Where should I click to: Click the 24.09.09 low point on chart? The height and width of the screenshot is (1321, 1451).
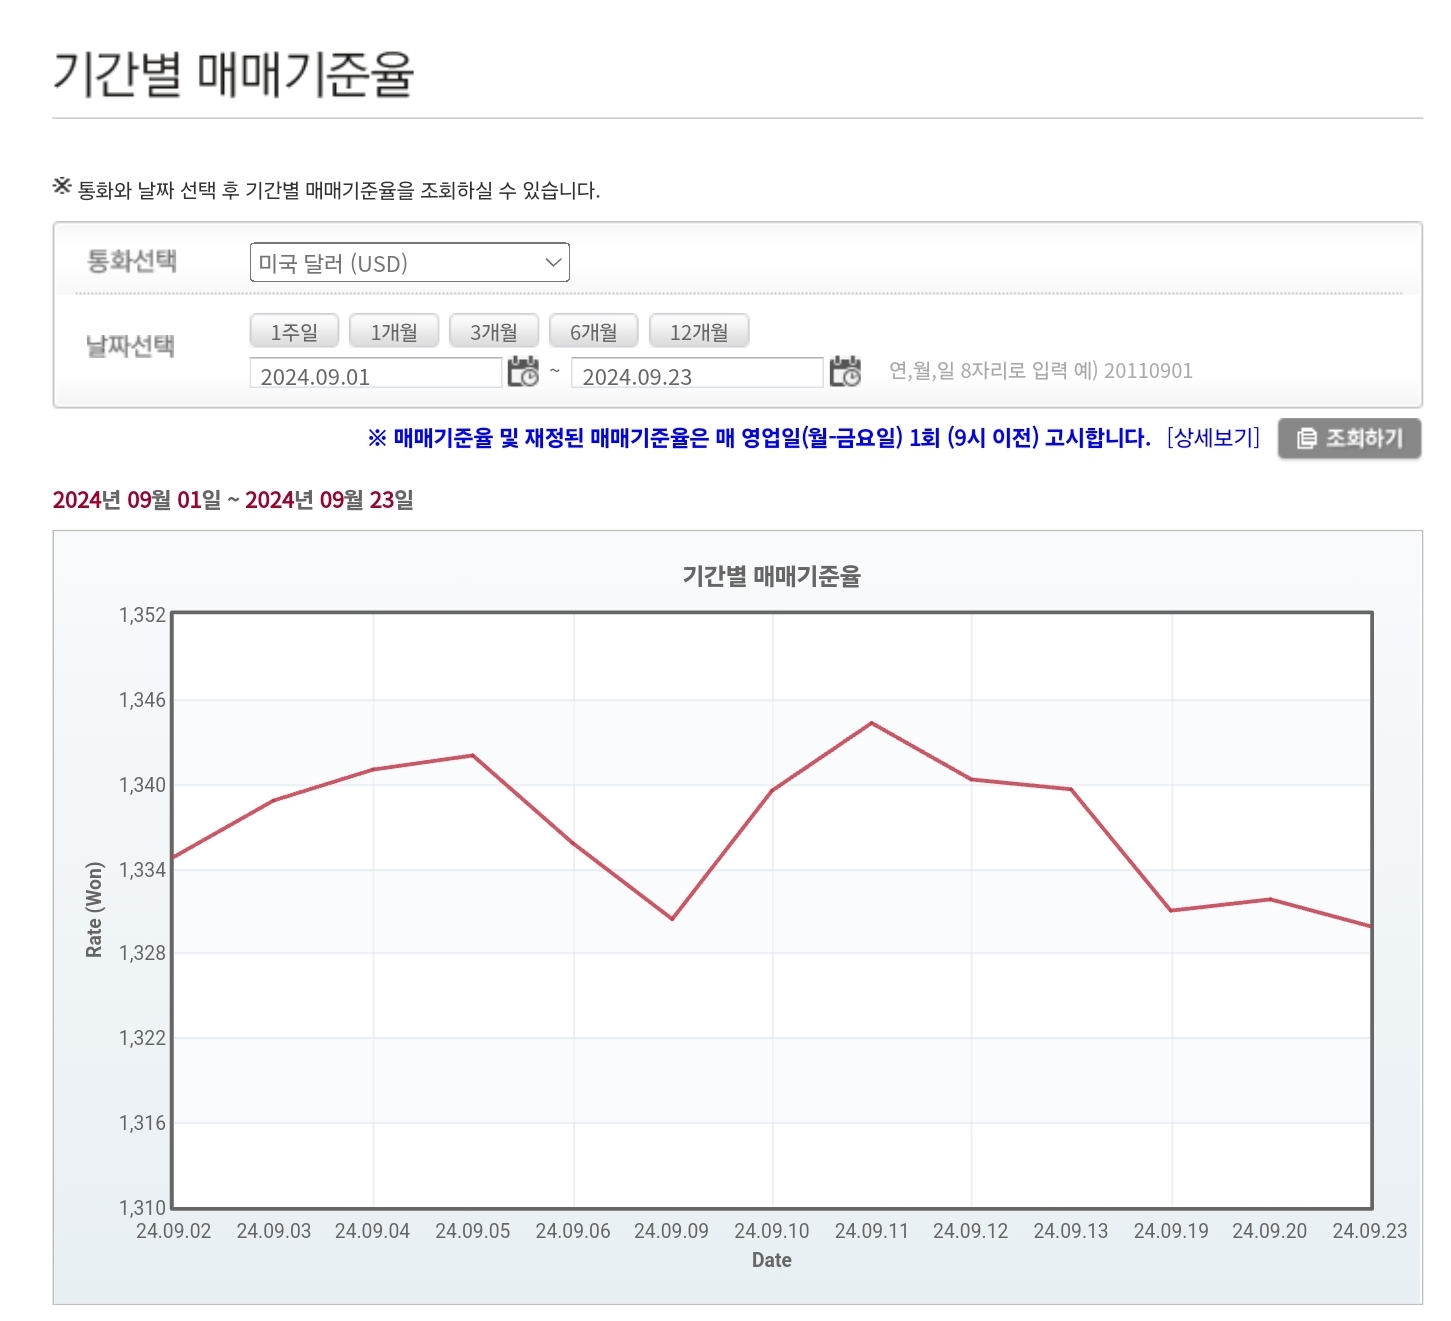click(672, 919)
